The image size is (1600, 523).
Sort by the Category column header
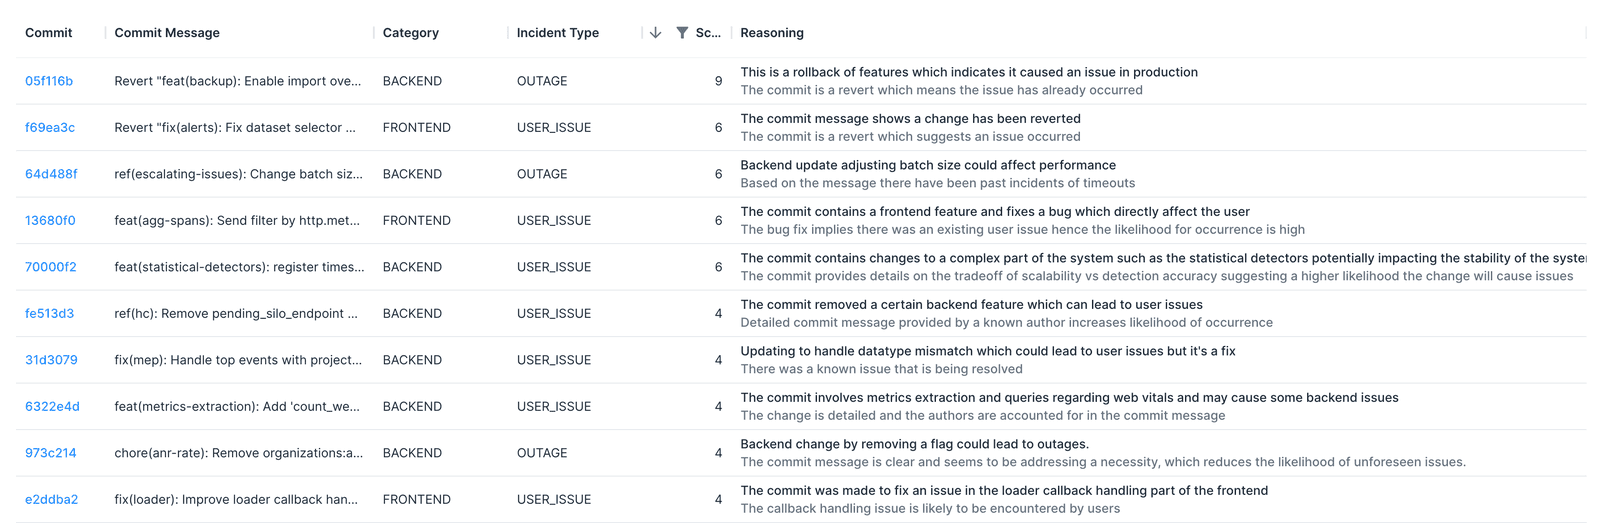[411, 33]
